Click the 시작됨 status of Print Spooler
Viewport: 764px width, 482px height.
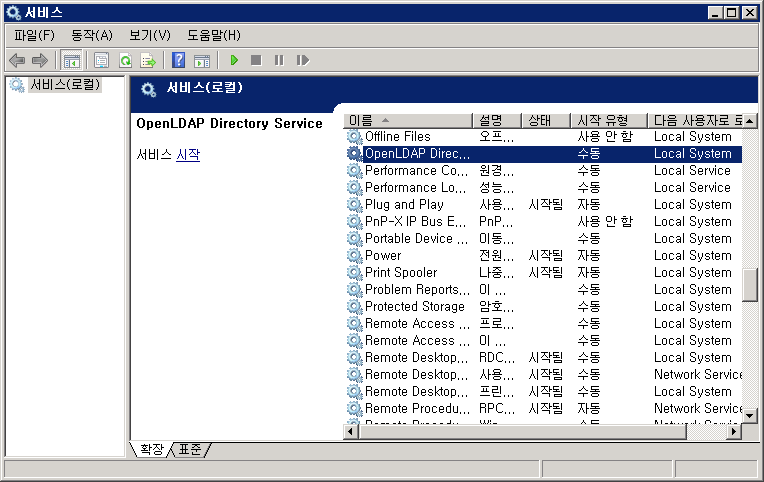coord(546,272)
